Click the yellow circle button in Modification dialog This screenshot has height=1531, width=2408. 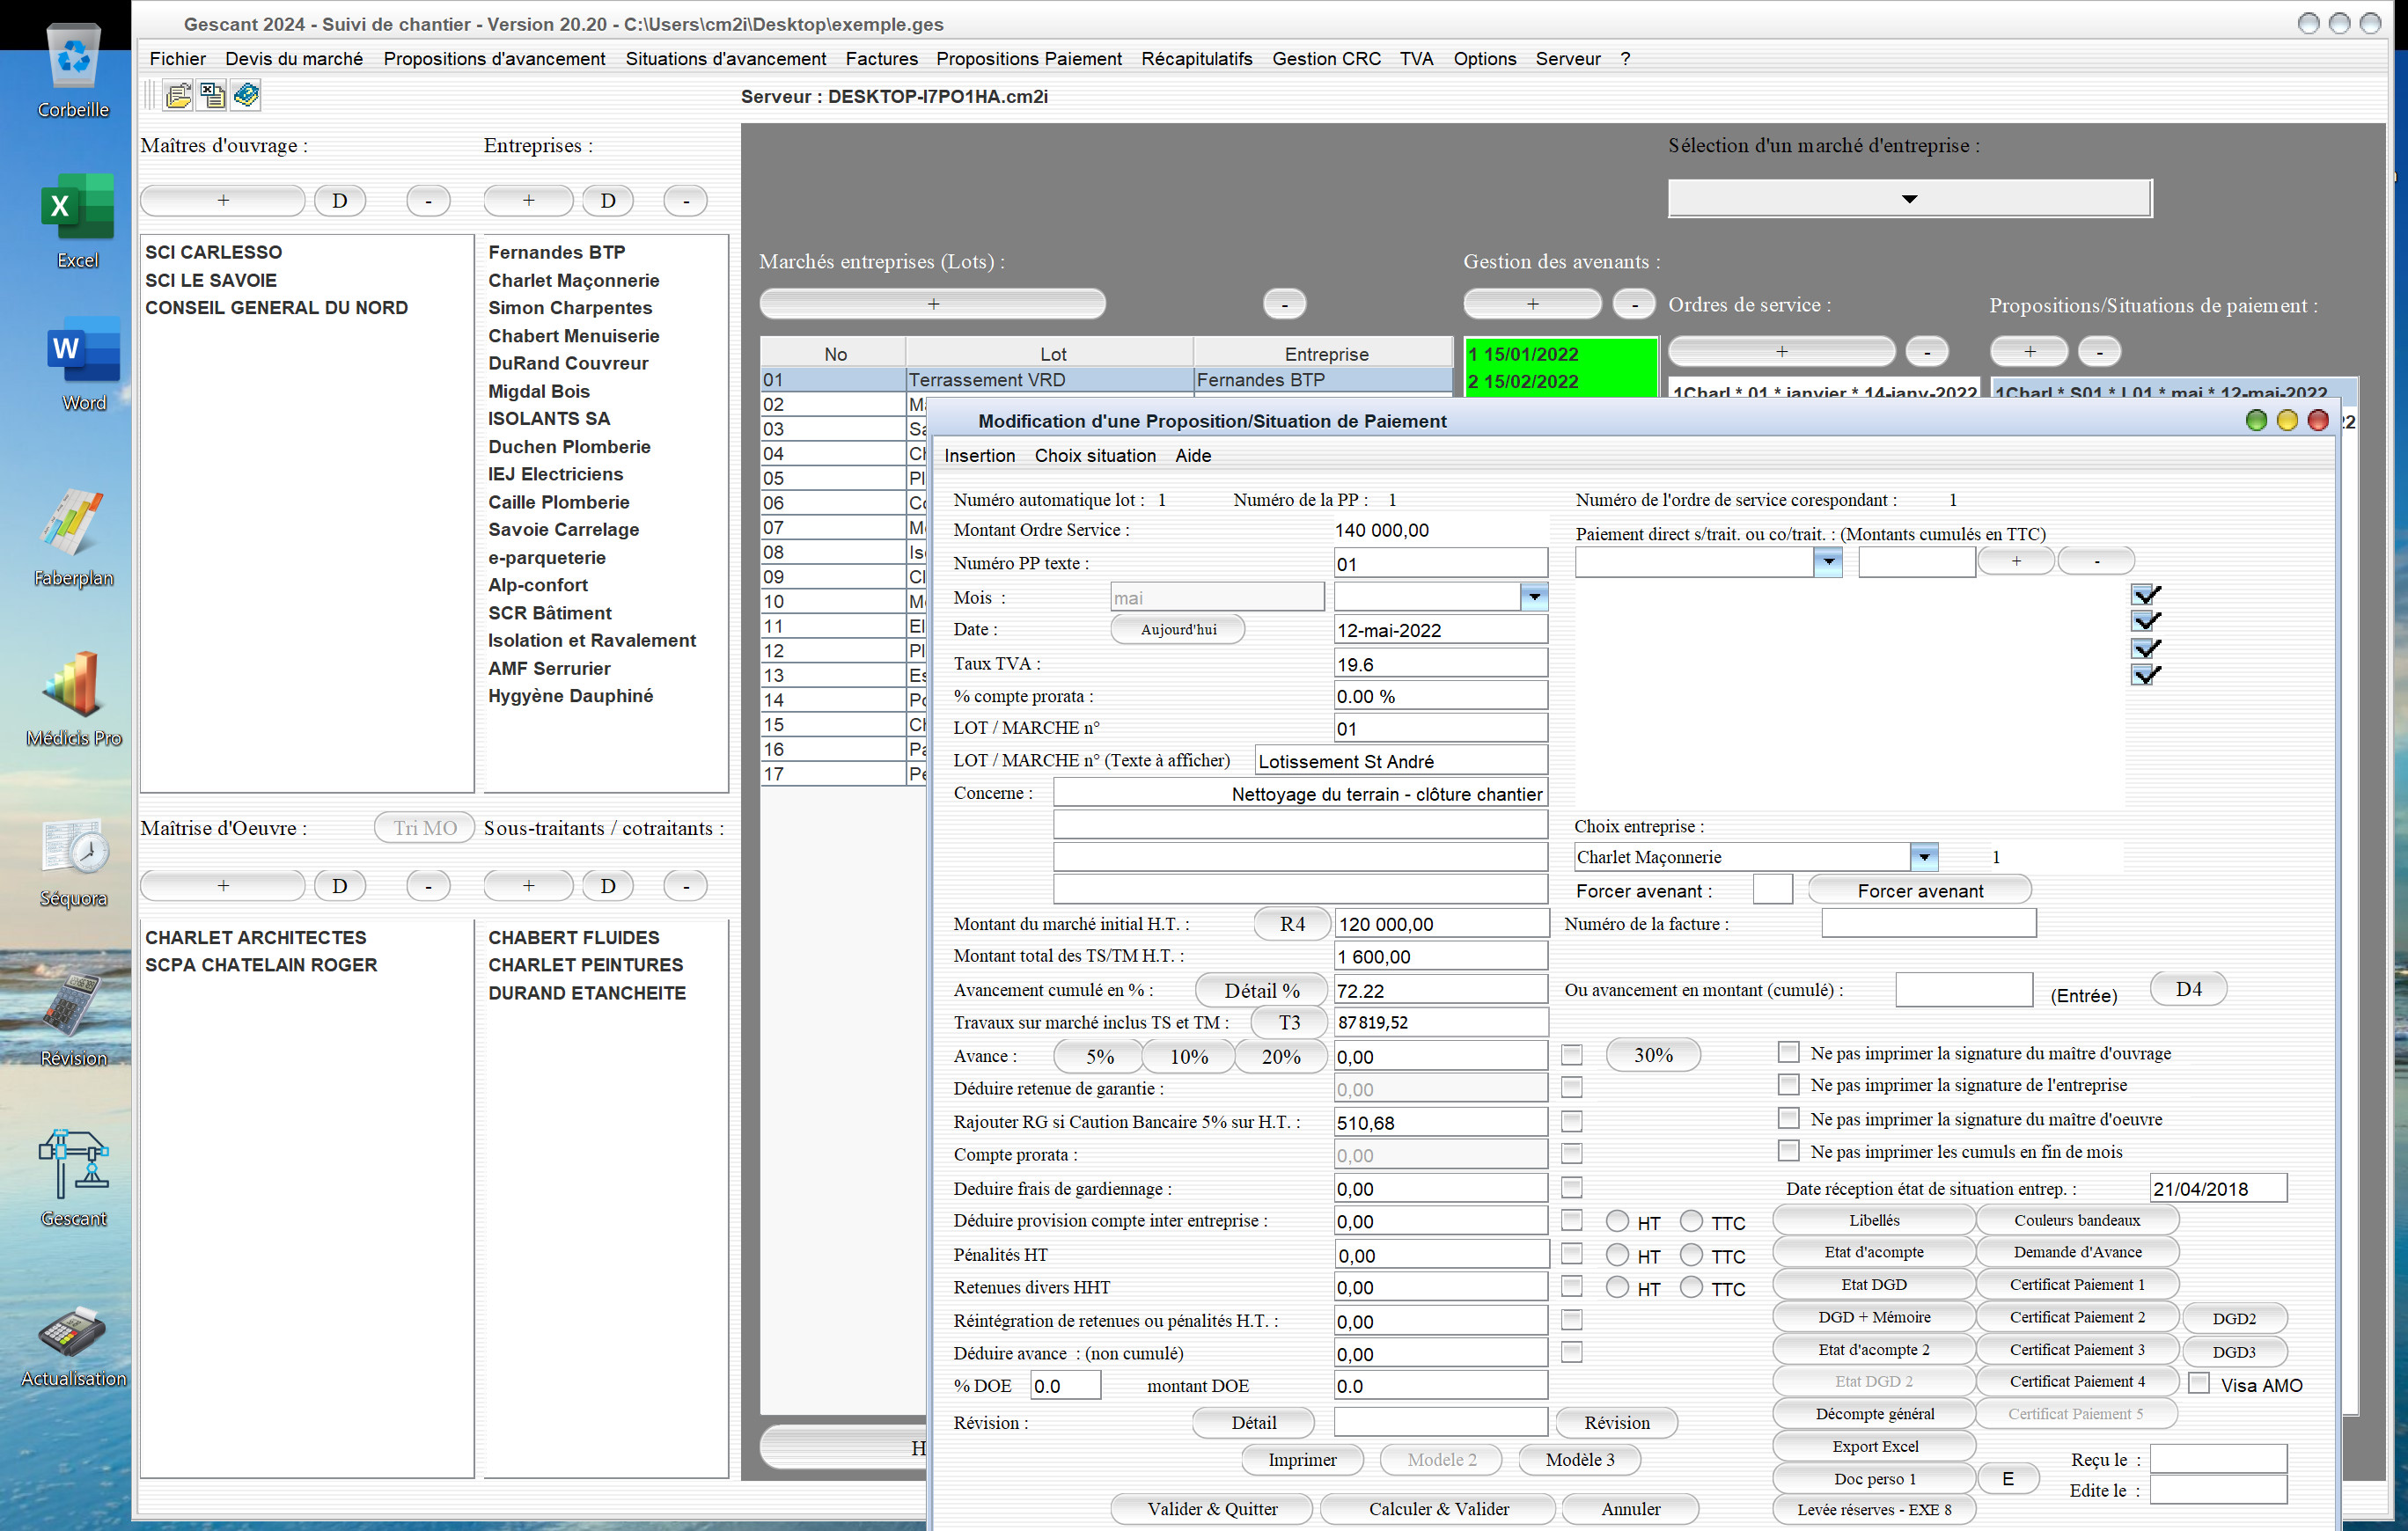point(2286,421)
